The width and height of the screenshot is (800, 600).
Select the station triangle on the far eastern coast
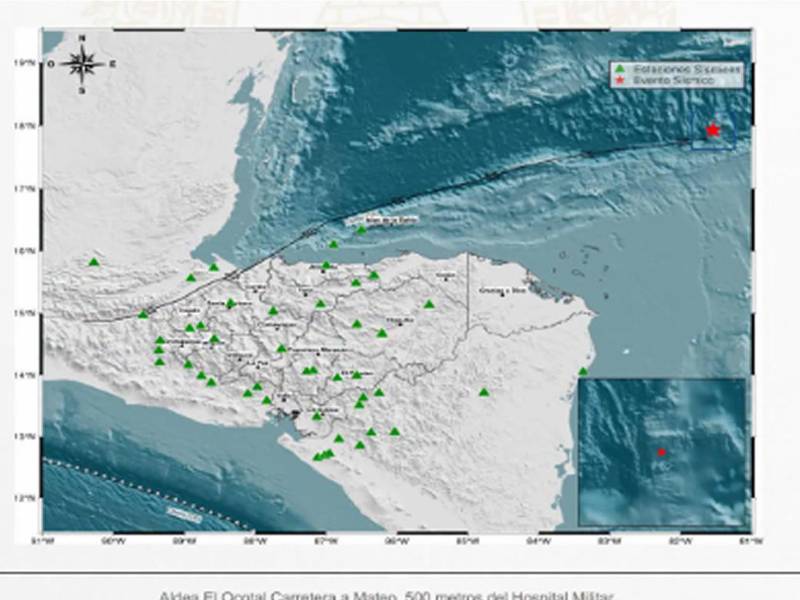click(x=583, y=371)
